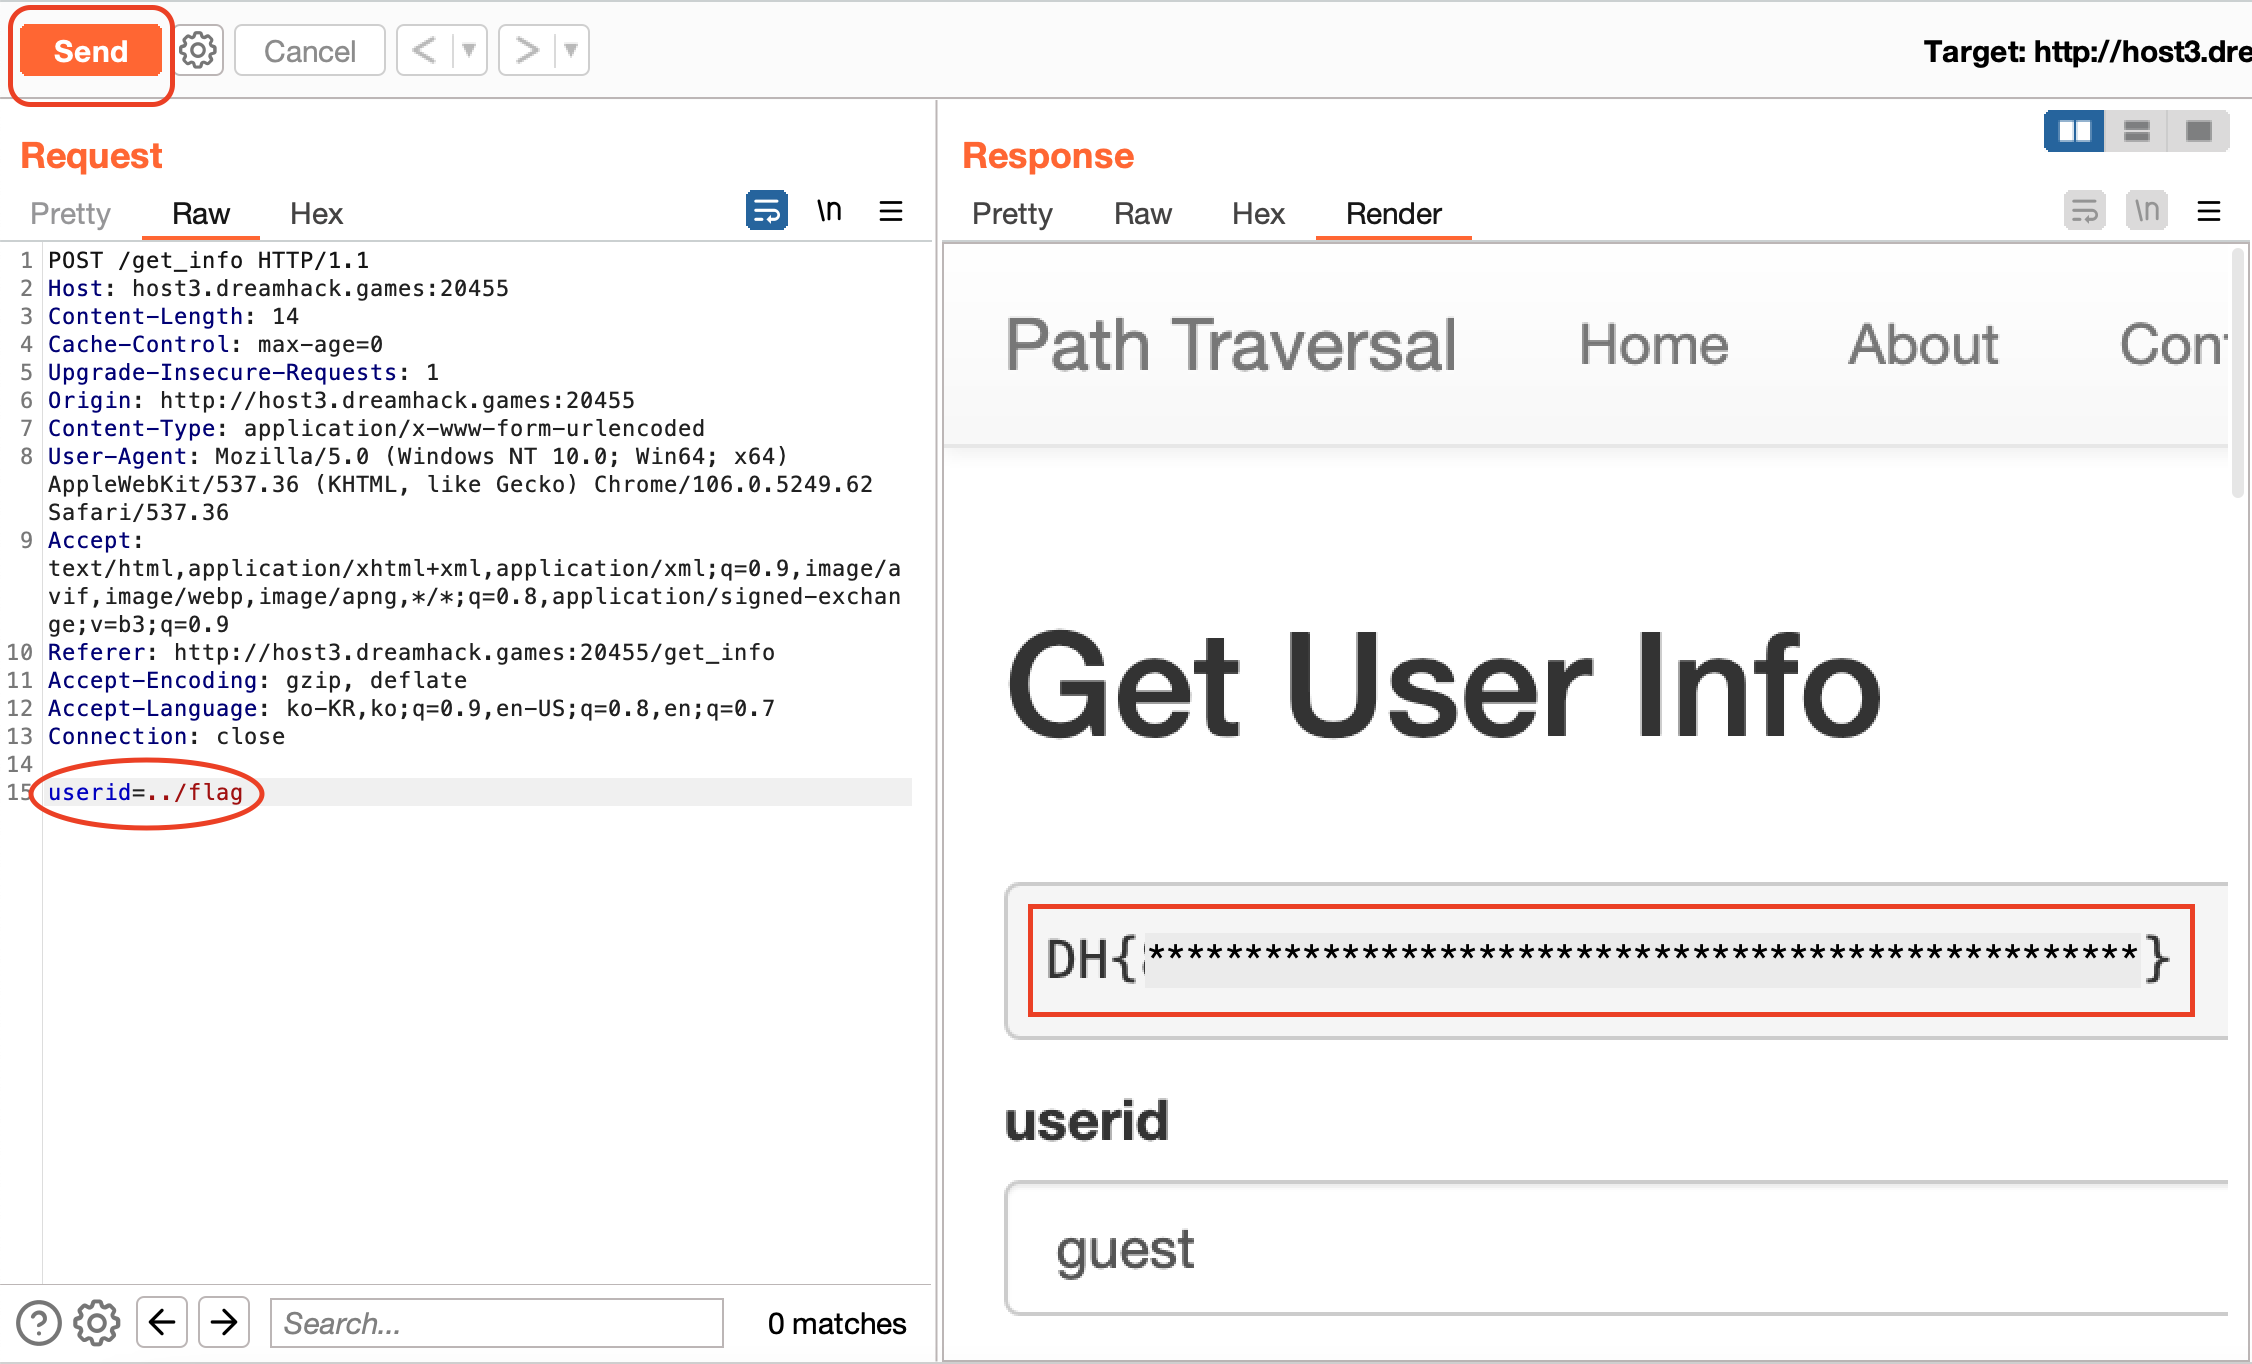Toggle line wrap in Request editor
The height and width of the screenshot is (1364, 2252).
coord(766,211)
